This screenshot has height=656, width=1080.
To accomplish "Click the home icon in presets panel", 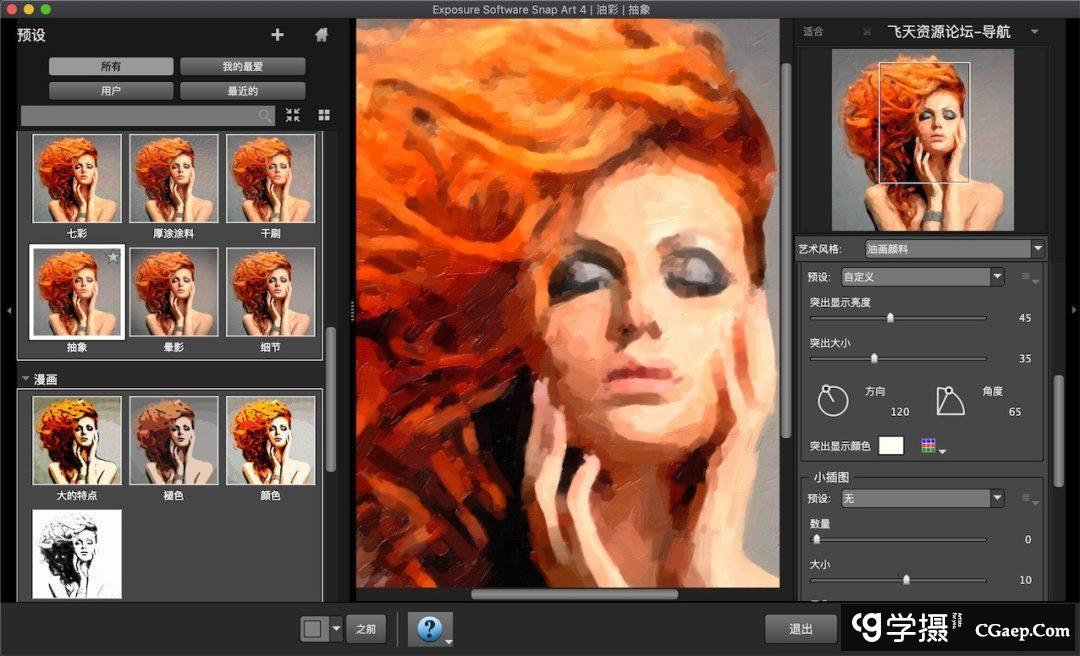I will pos(321,35).
